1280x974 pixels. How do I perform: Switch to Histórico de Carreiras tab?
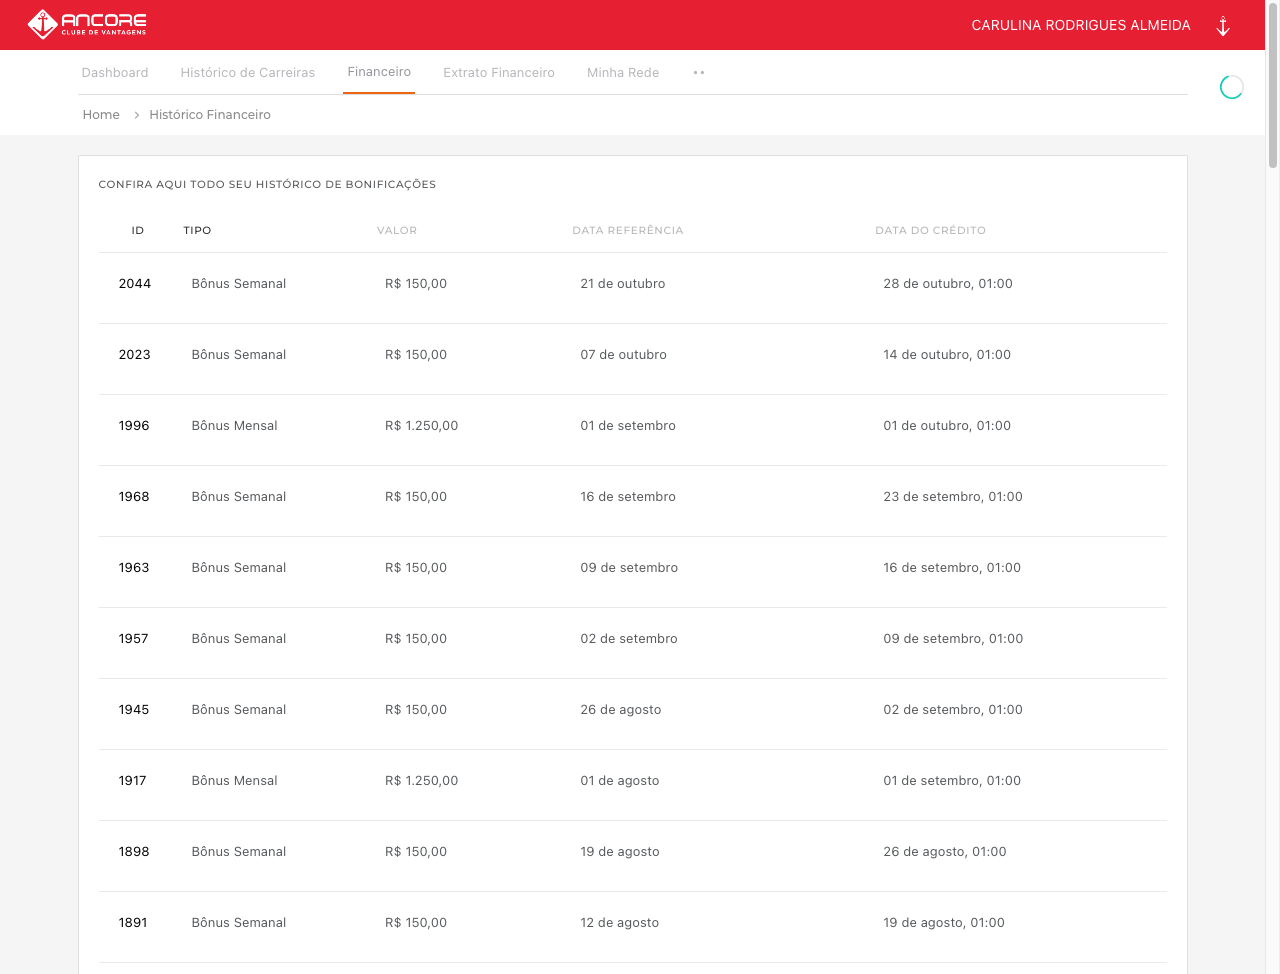coord(248,73)
